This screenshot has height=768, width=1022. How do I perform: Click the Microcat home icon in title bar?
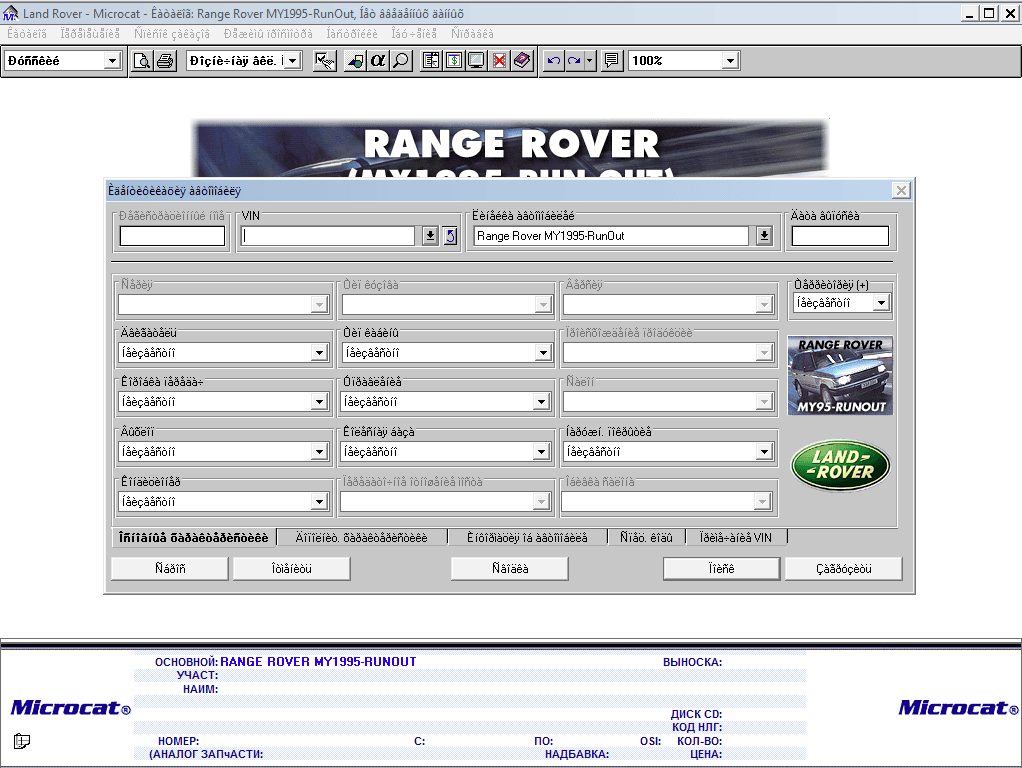coord(10,13)
